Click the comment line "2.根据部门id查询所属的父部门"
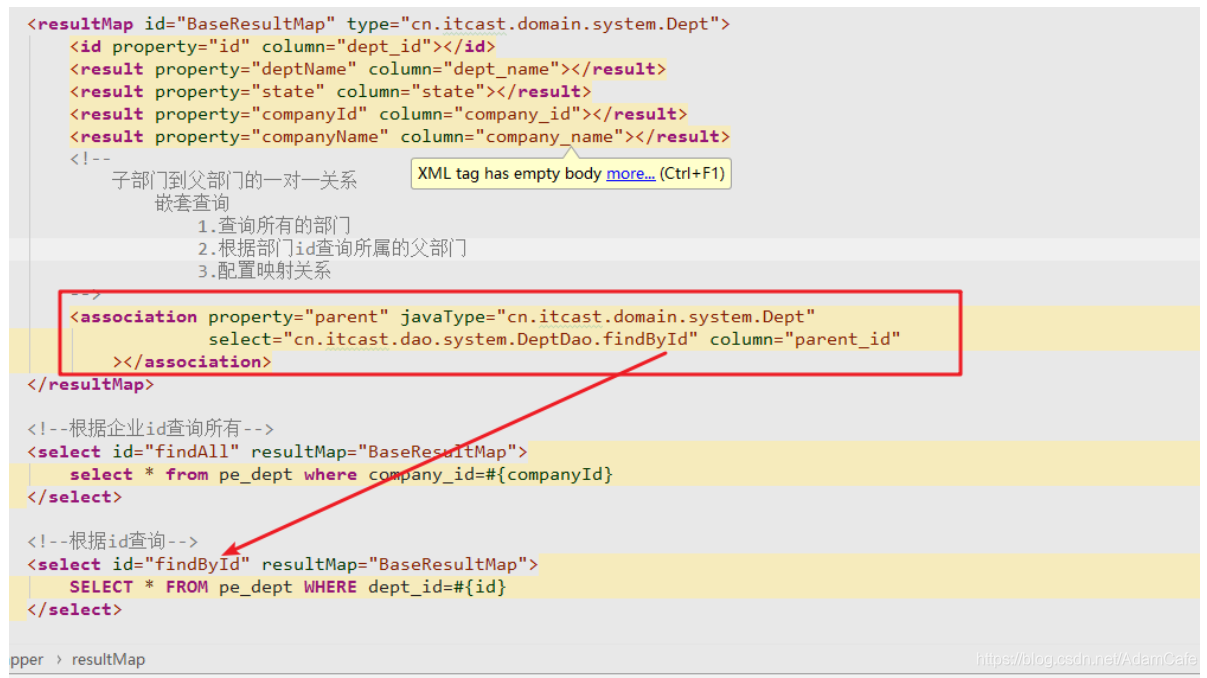The image size is (1207, 678). pyautogui.click(x=332, y=248)
